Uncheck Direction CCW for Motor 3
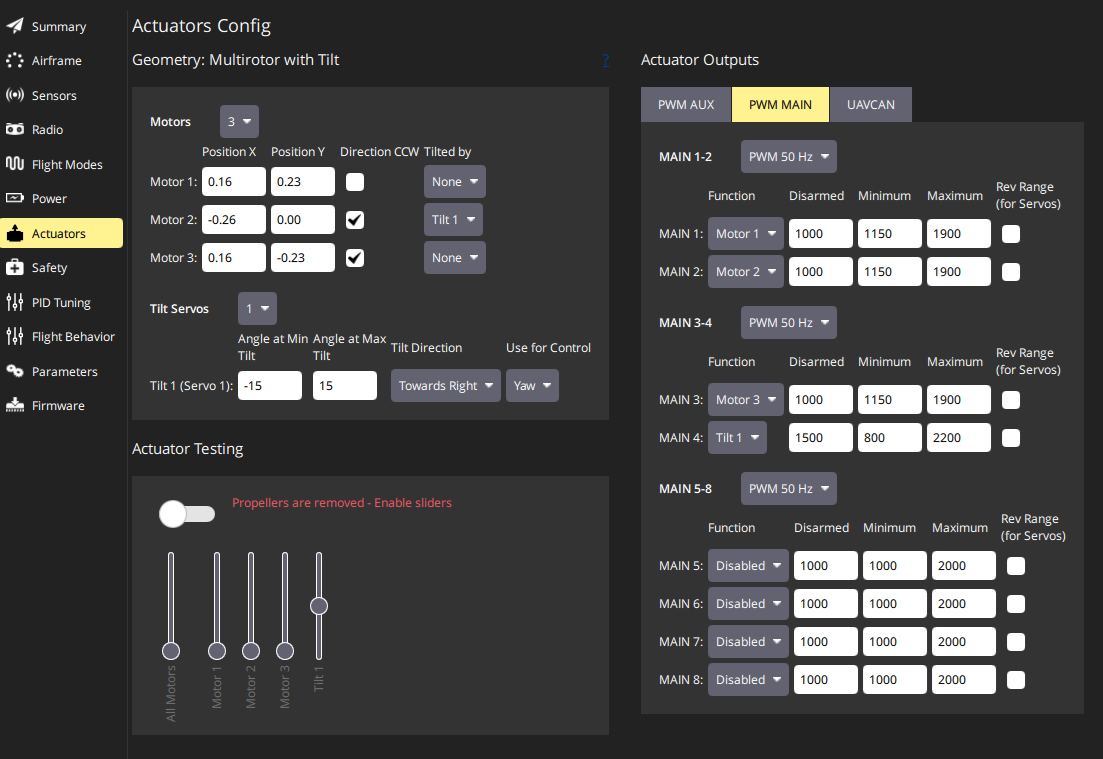 tap(355, 258)
